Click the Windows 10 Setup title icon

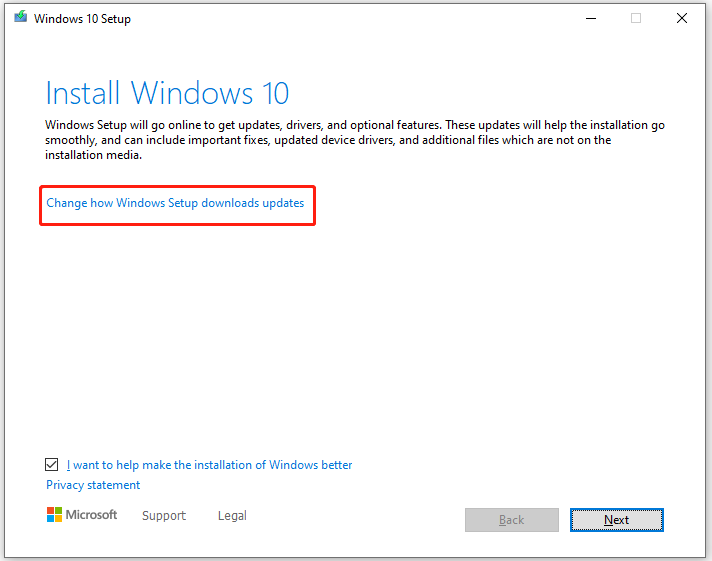[x=20, y=18]
